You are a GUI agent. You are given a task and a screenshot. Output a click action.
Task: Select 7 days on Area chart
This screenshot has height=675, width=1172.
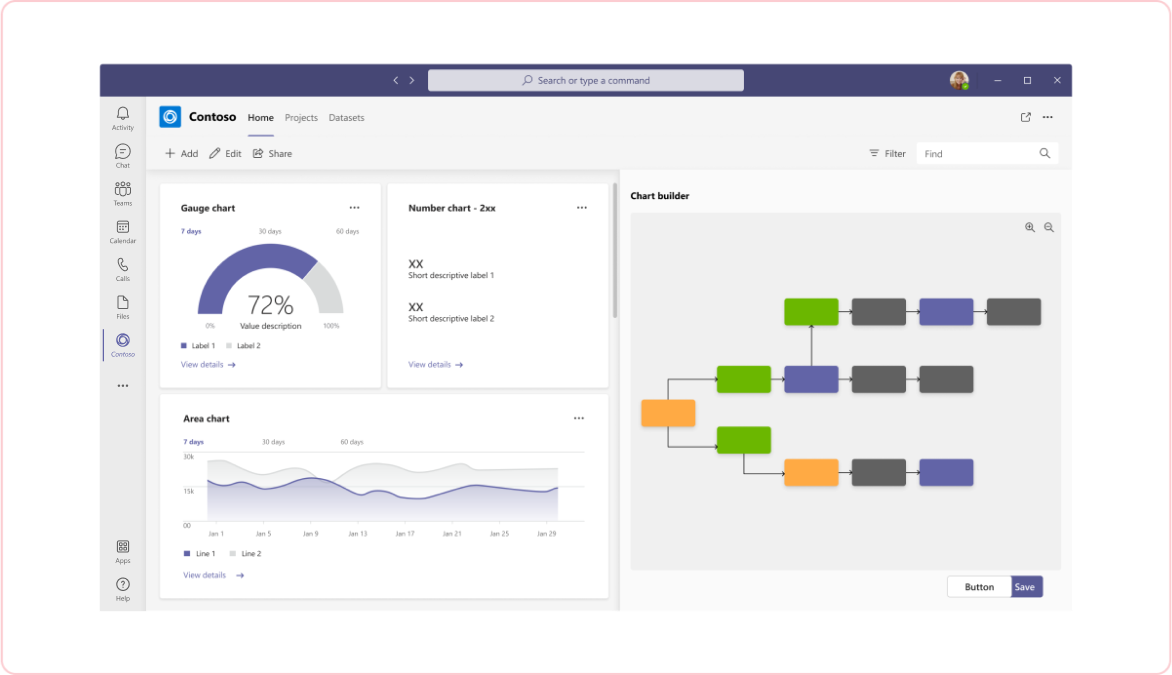194,442
